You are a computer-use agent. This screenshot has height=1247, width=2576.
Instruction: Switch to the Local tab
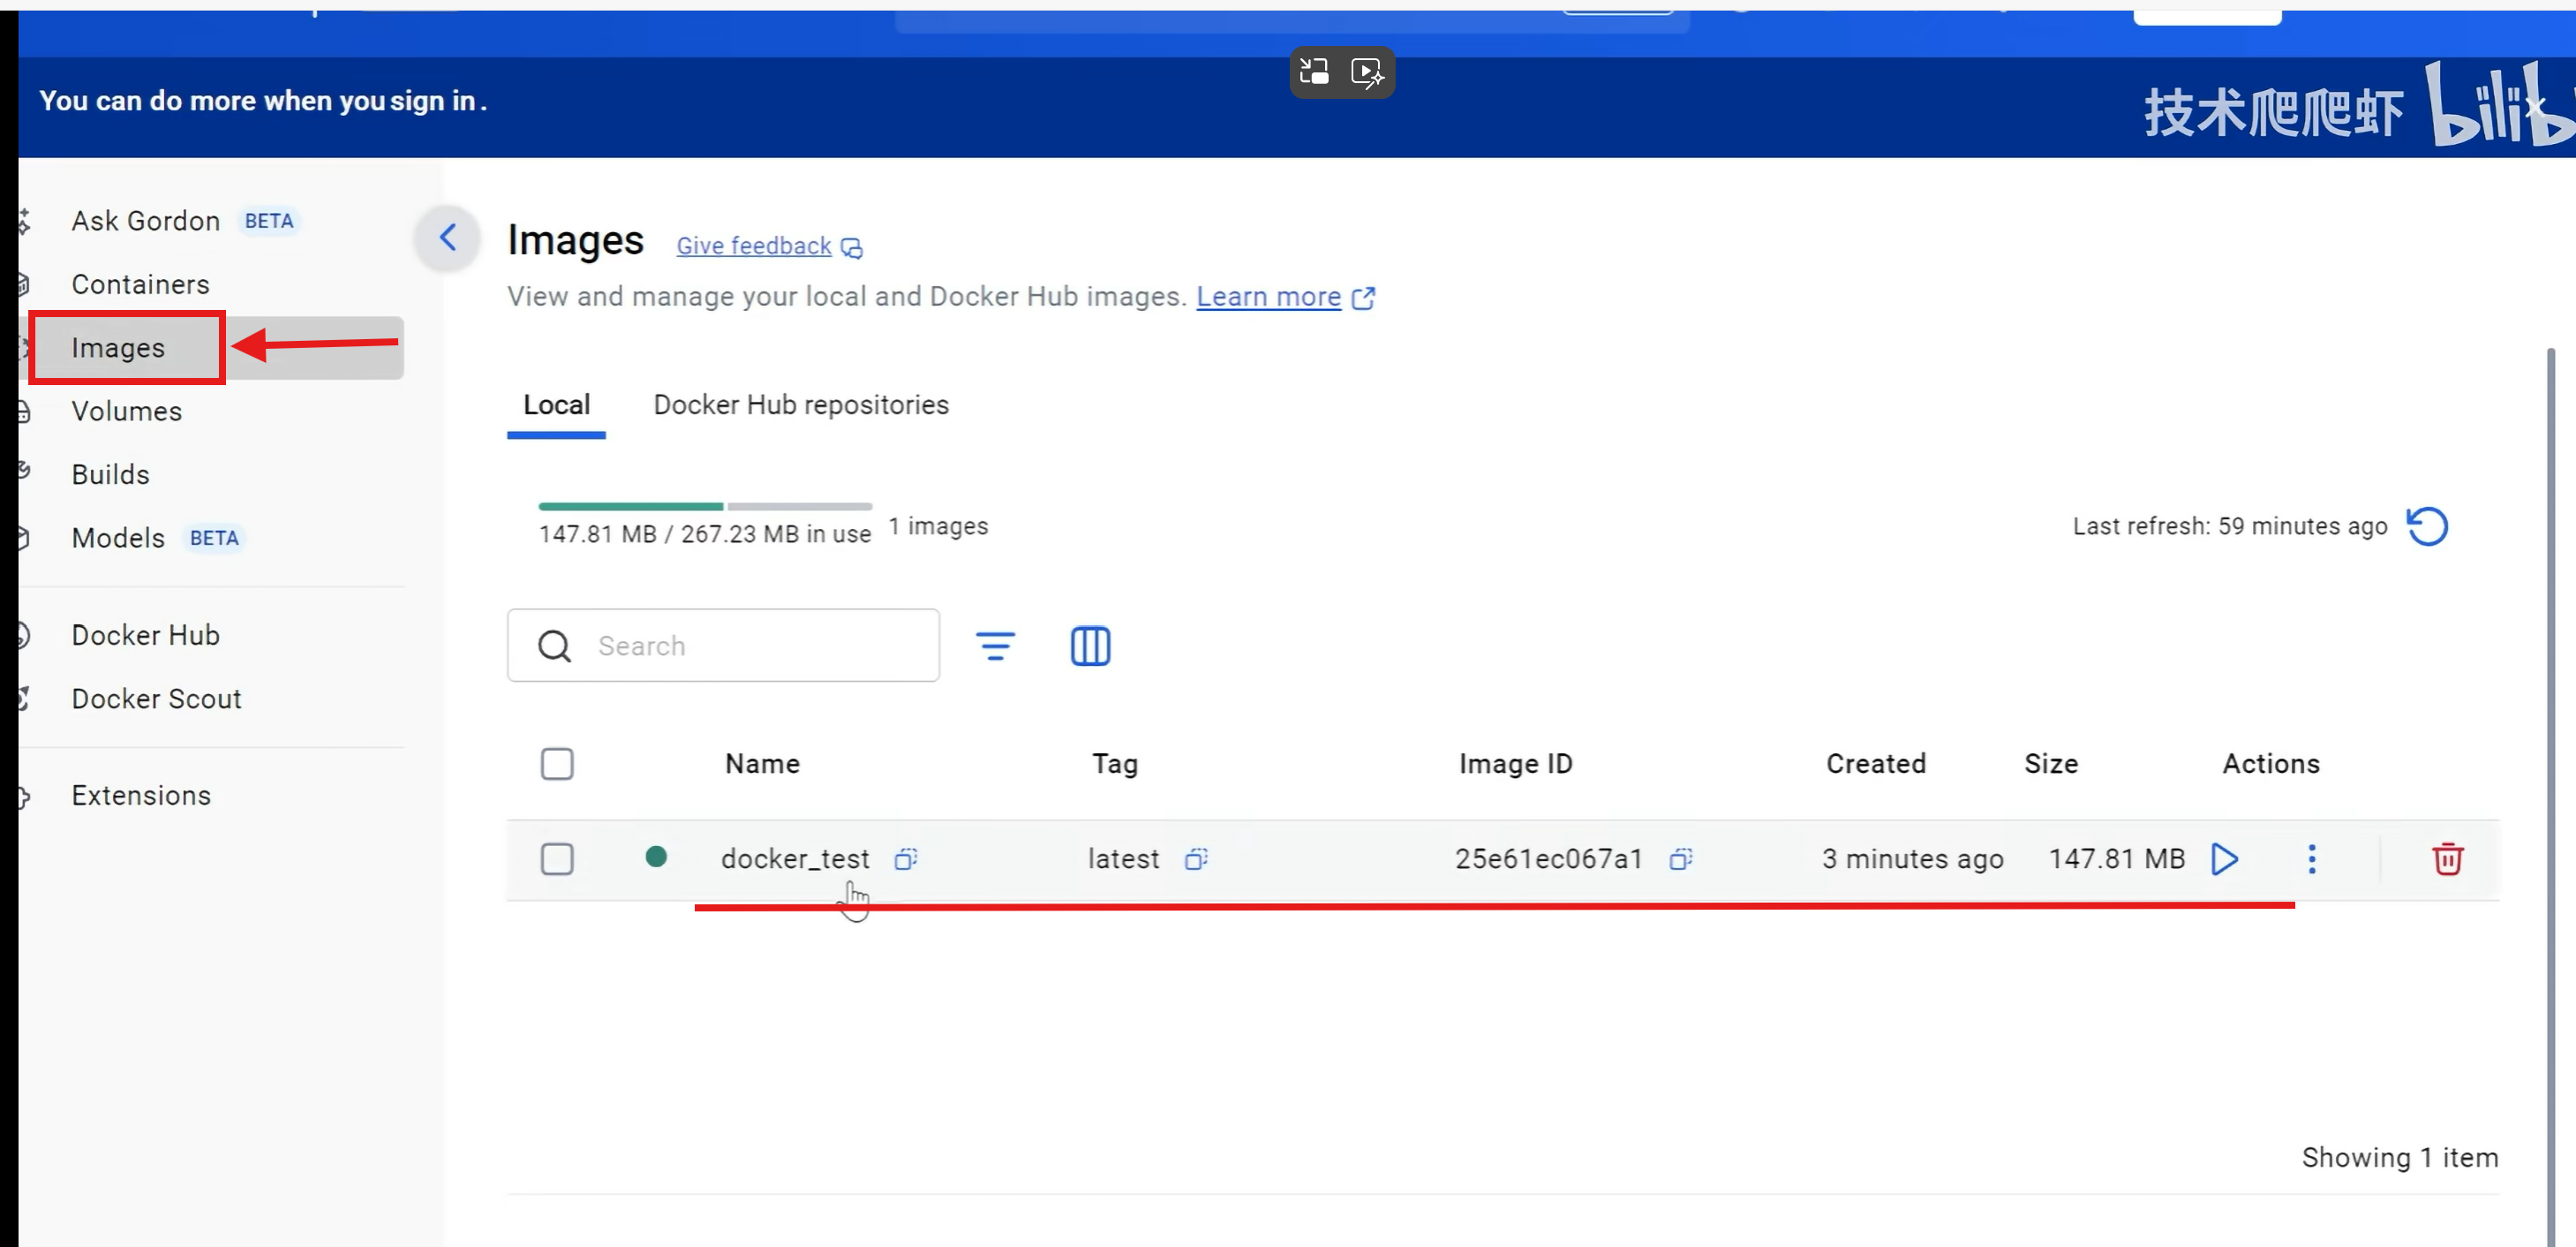[x=556, y=405]
